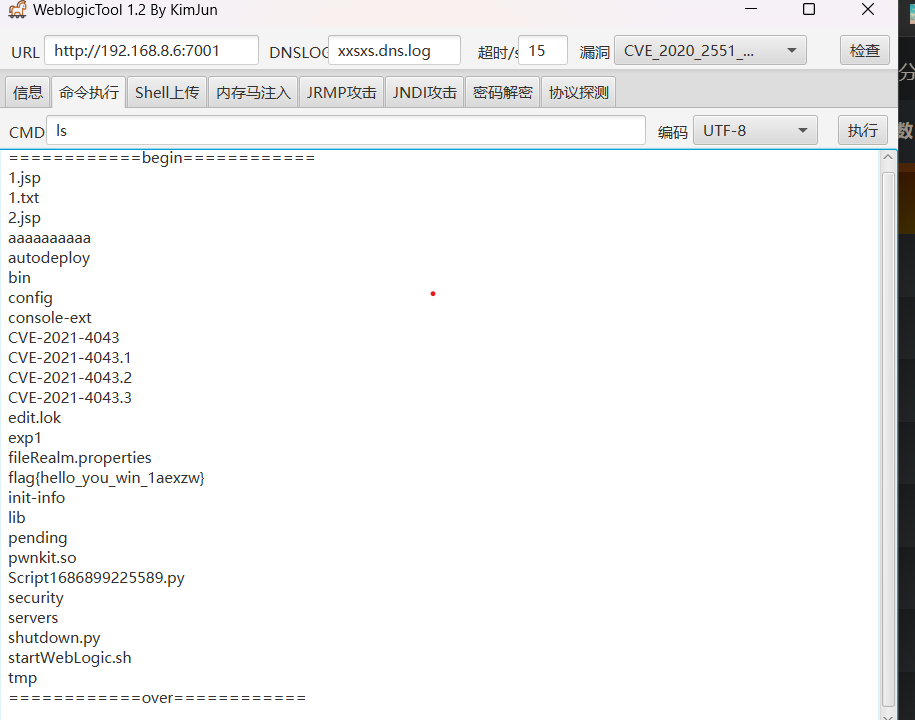Click the 执行 execute button
This screenshot has height=720, width=915.
click(862, 131)
